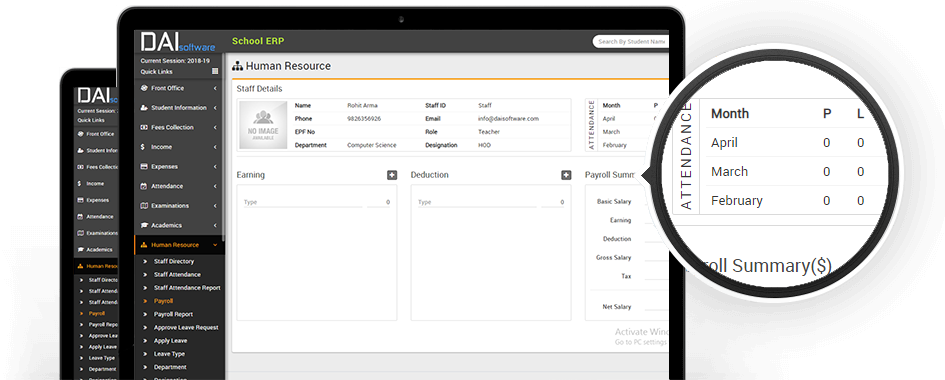Expand the Front Office chevron on the laptop
This screenshot has height=380, width=945.
[215, 88]
